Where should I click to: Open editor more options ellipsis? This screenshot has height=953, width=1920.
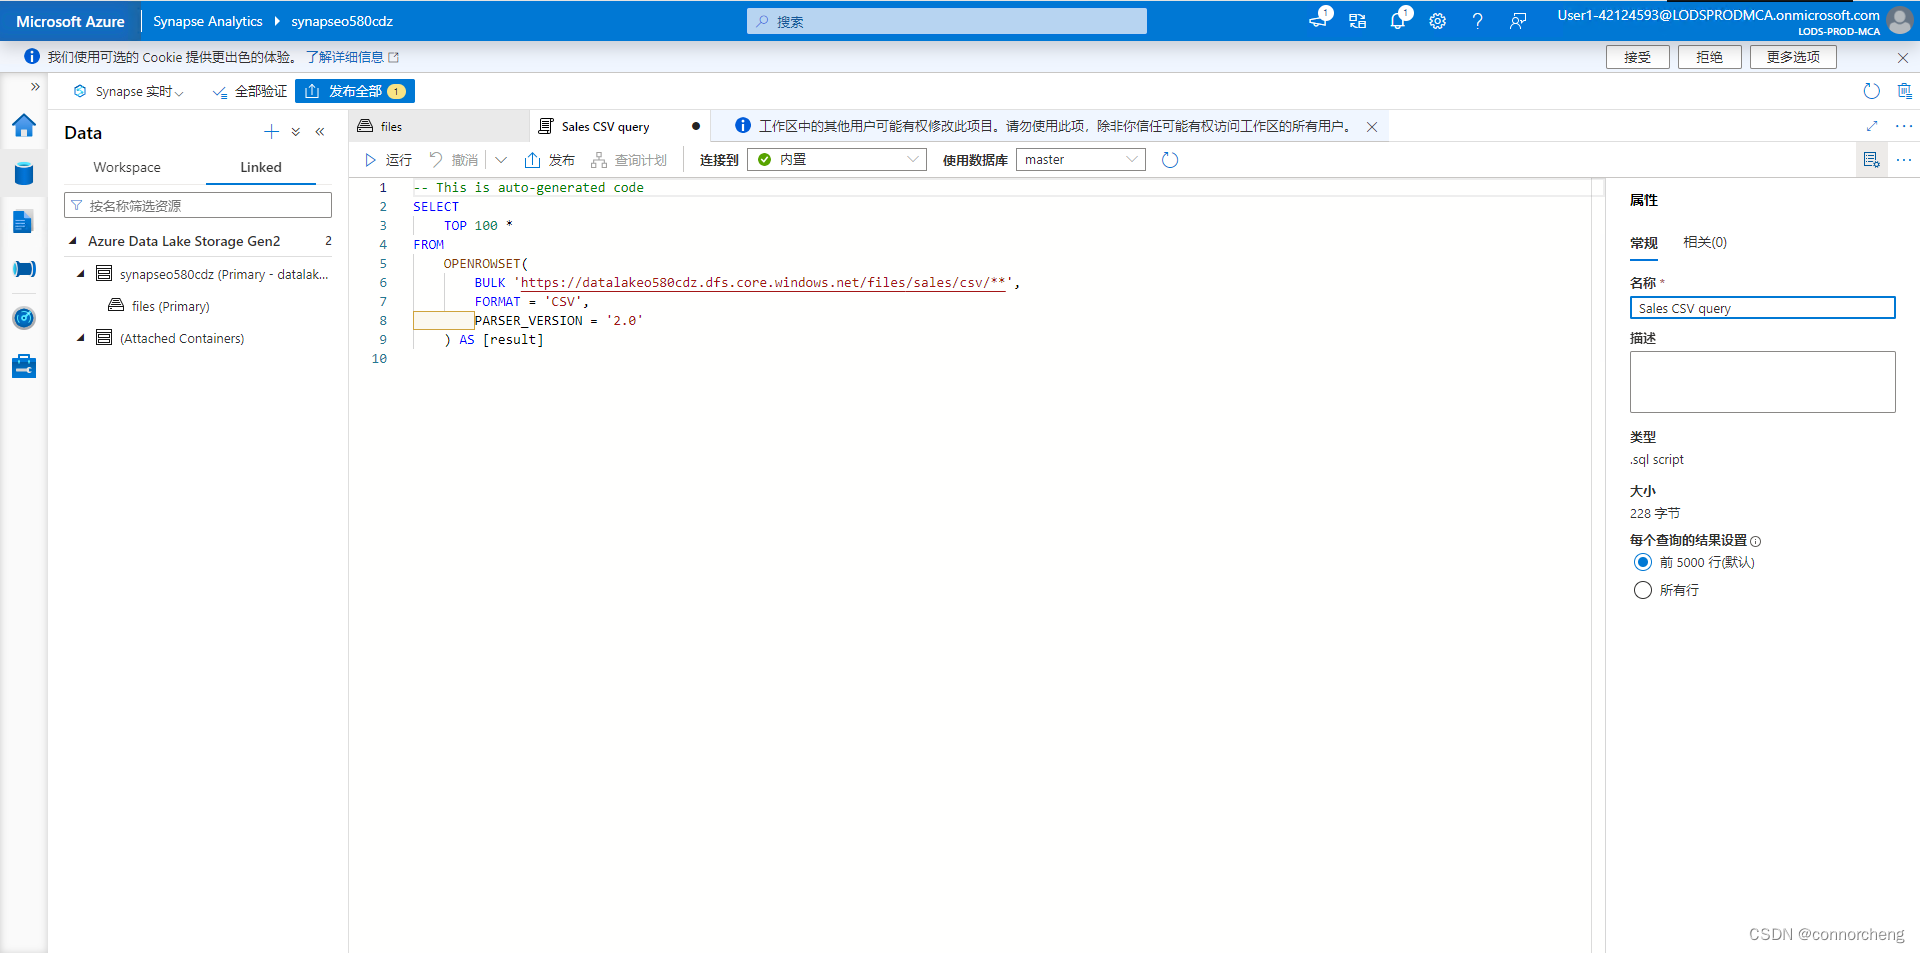(x=1904, y=160)
